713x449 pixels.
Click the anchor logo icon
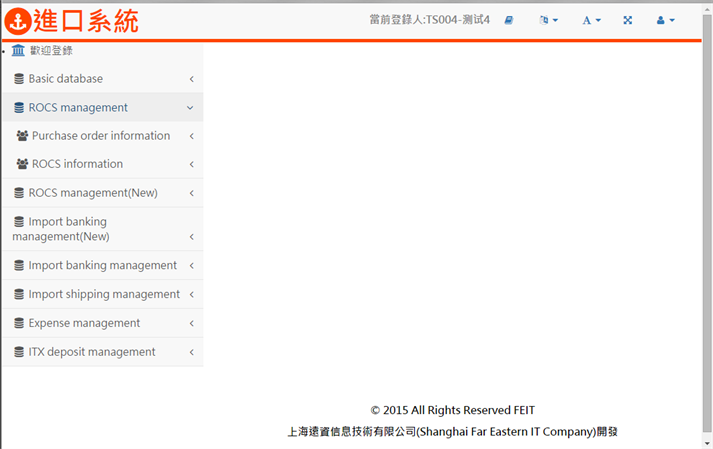[18, 20]
